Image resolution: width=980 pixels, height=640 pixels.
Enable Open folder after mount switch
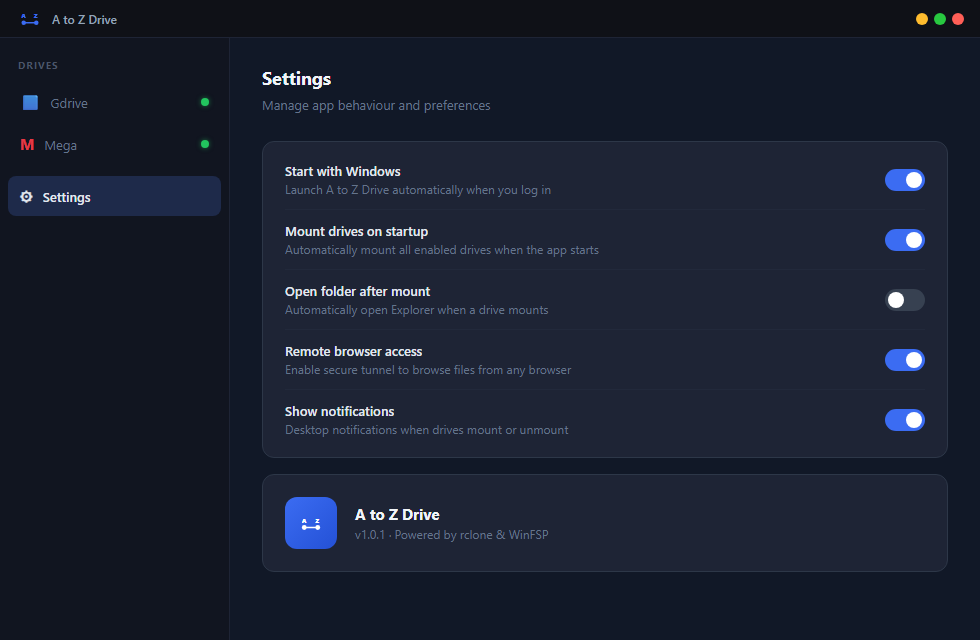tap(904, 300)
